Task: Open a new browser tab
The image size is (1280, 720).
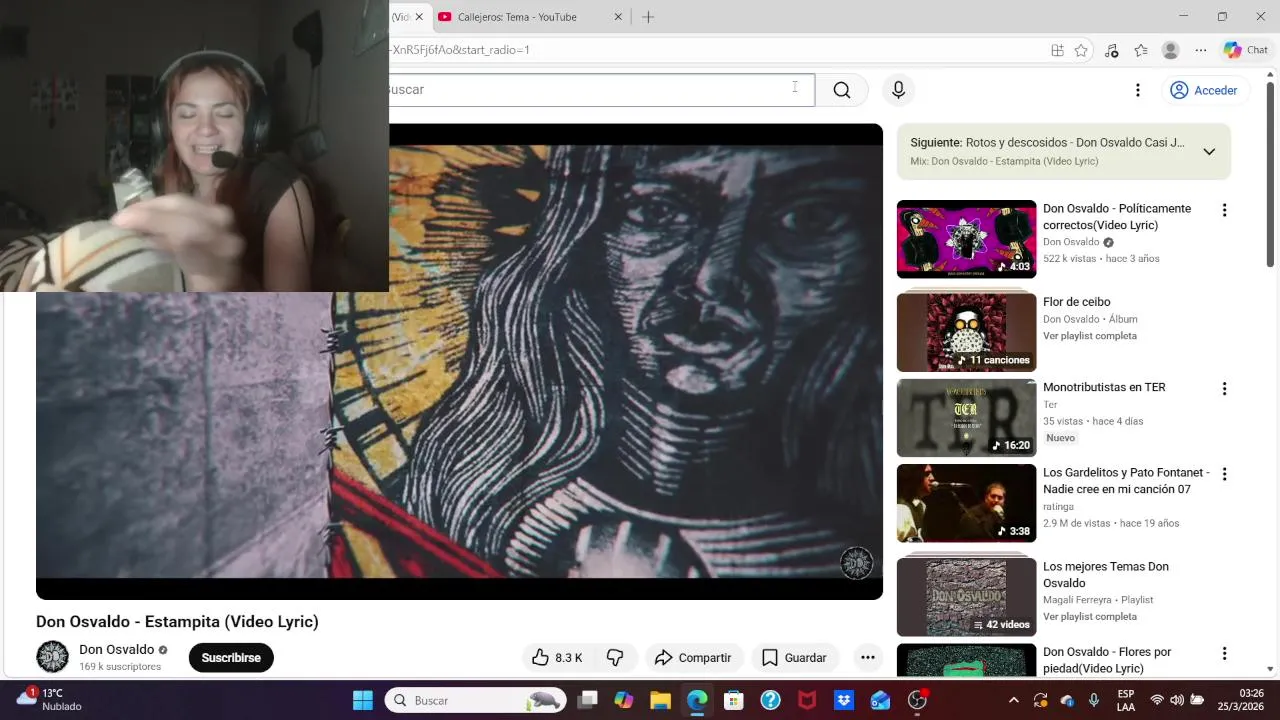Action: [648, 17]
